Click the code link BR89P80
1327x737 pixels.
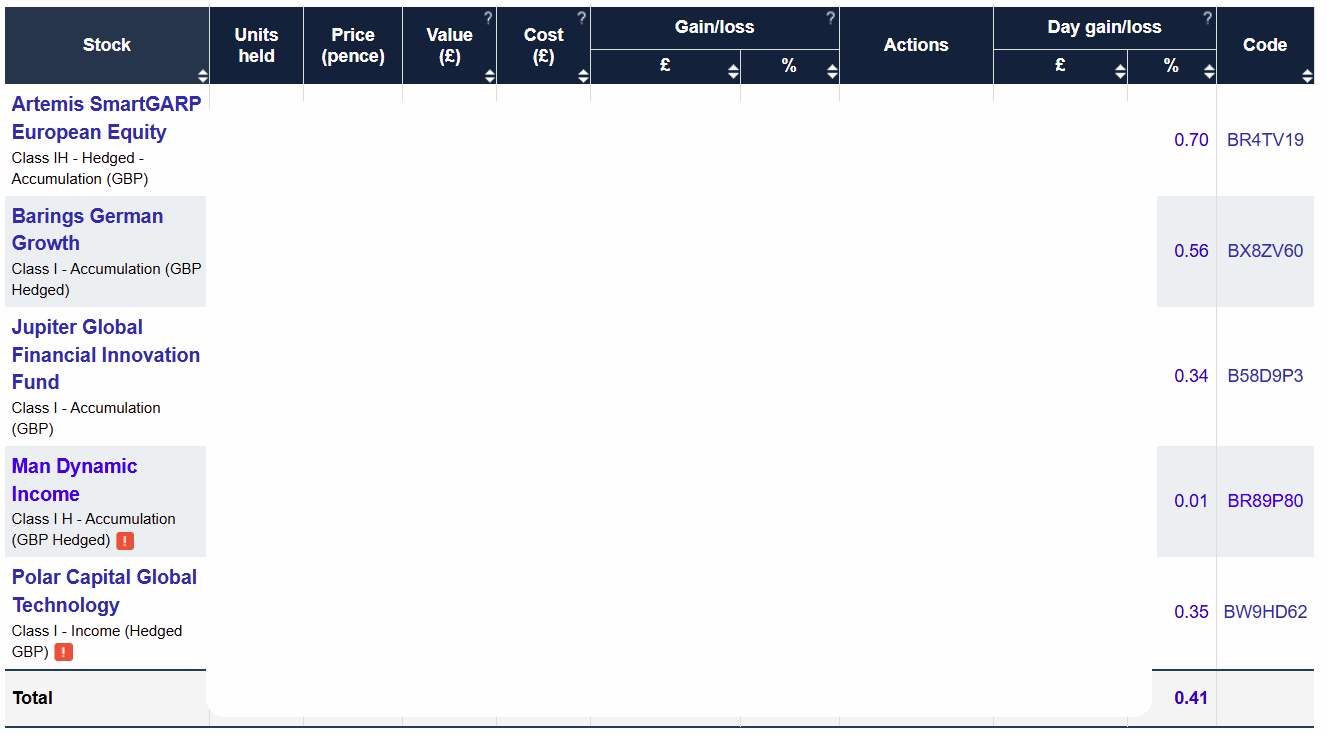click(x=1265, y=501)
